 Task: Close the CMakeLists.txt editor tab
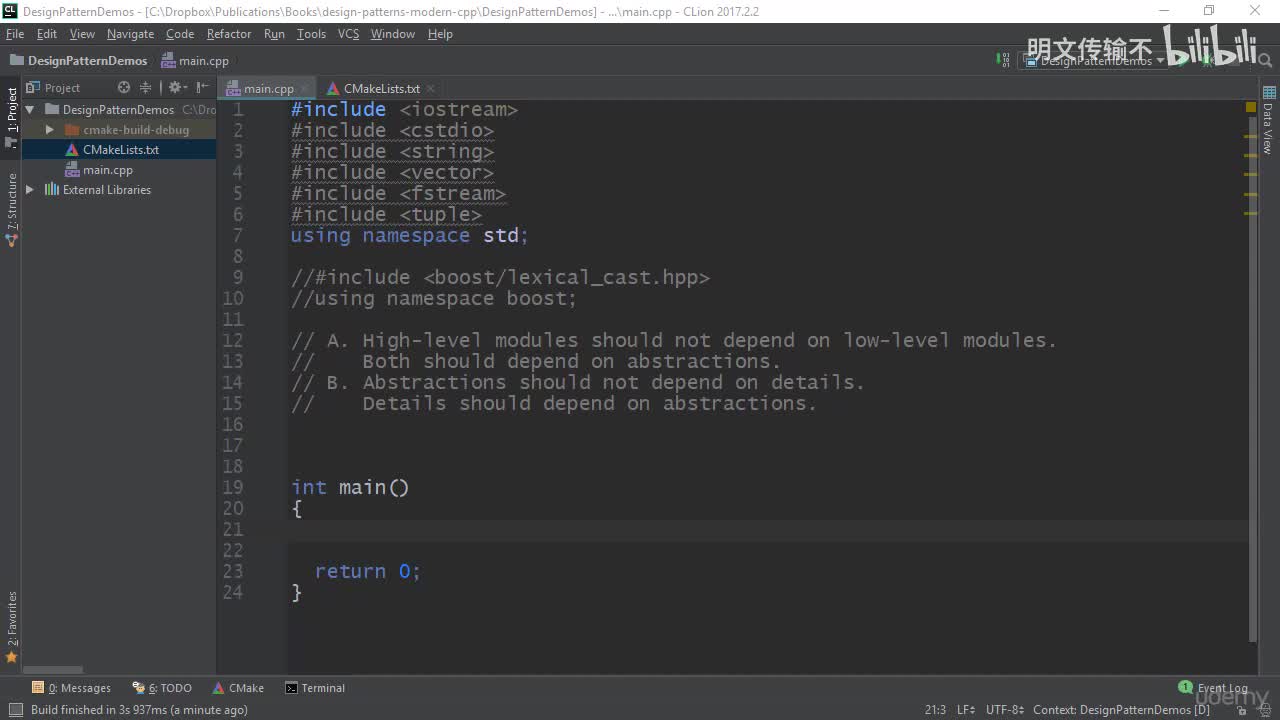point(429,89)
